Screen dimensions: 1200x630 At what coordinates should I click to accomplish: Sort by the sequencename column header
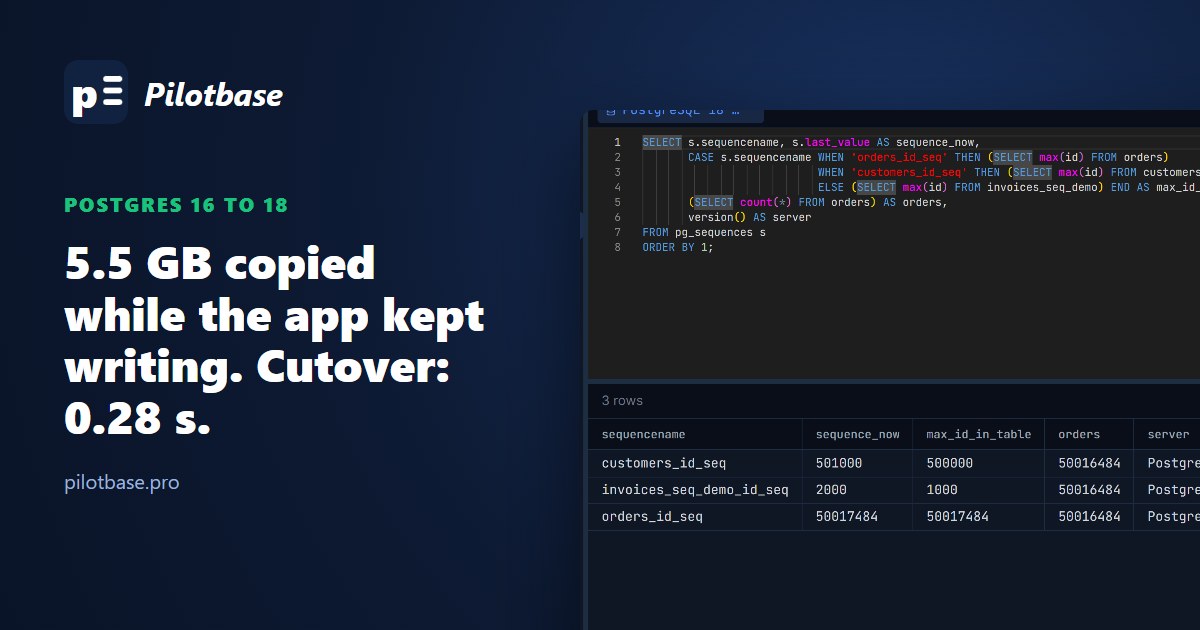(x=695, y=434)
